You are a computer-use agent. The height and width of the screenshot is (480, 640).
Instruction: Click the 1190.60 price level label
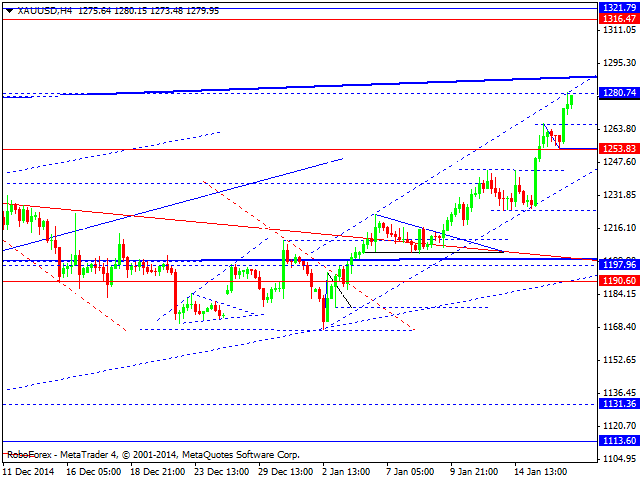coord(617,281)
